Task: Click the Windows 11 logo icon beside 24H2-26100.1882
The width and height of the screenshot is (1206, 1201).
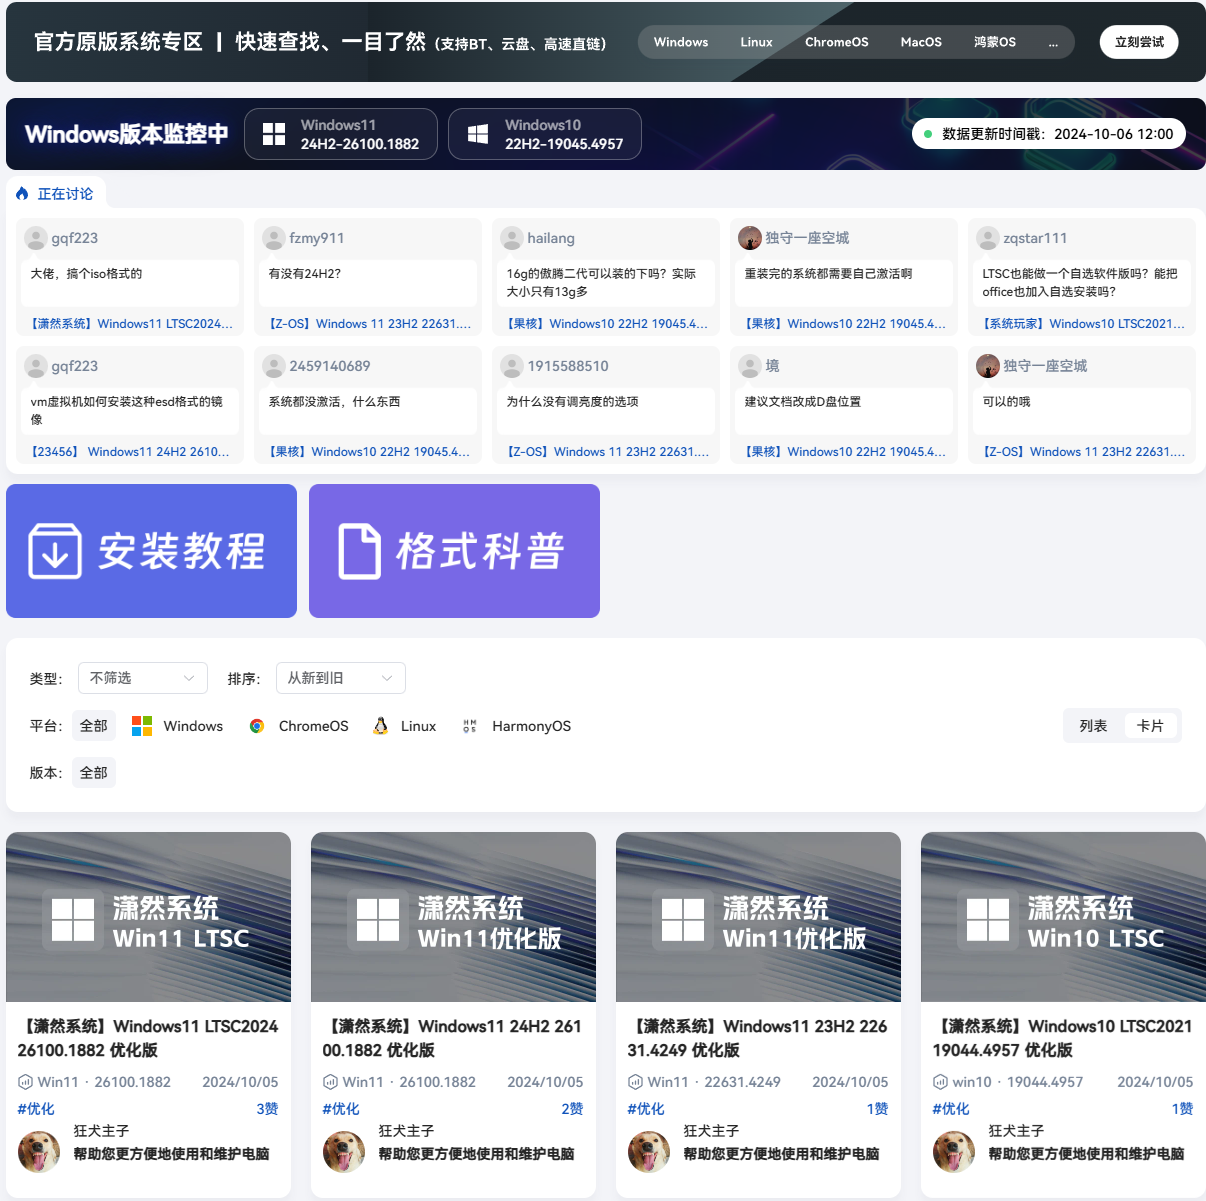Action: (x=273, y=133)
